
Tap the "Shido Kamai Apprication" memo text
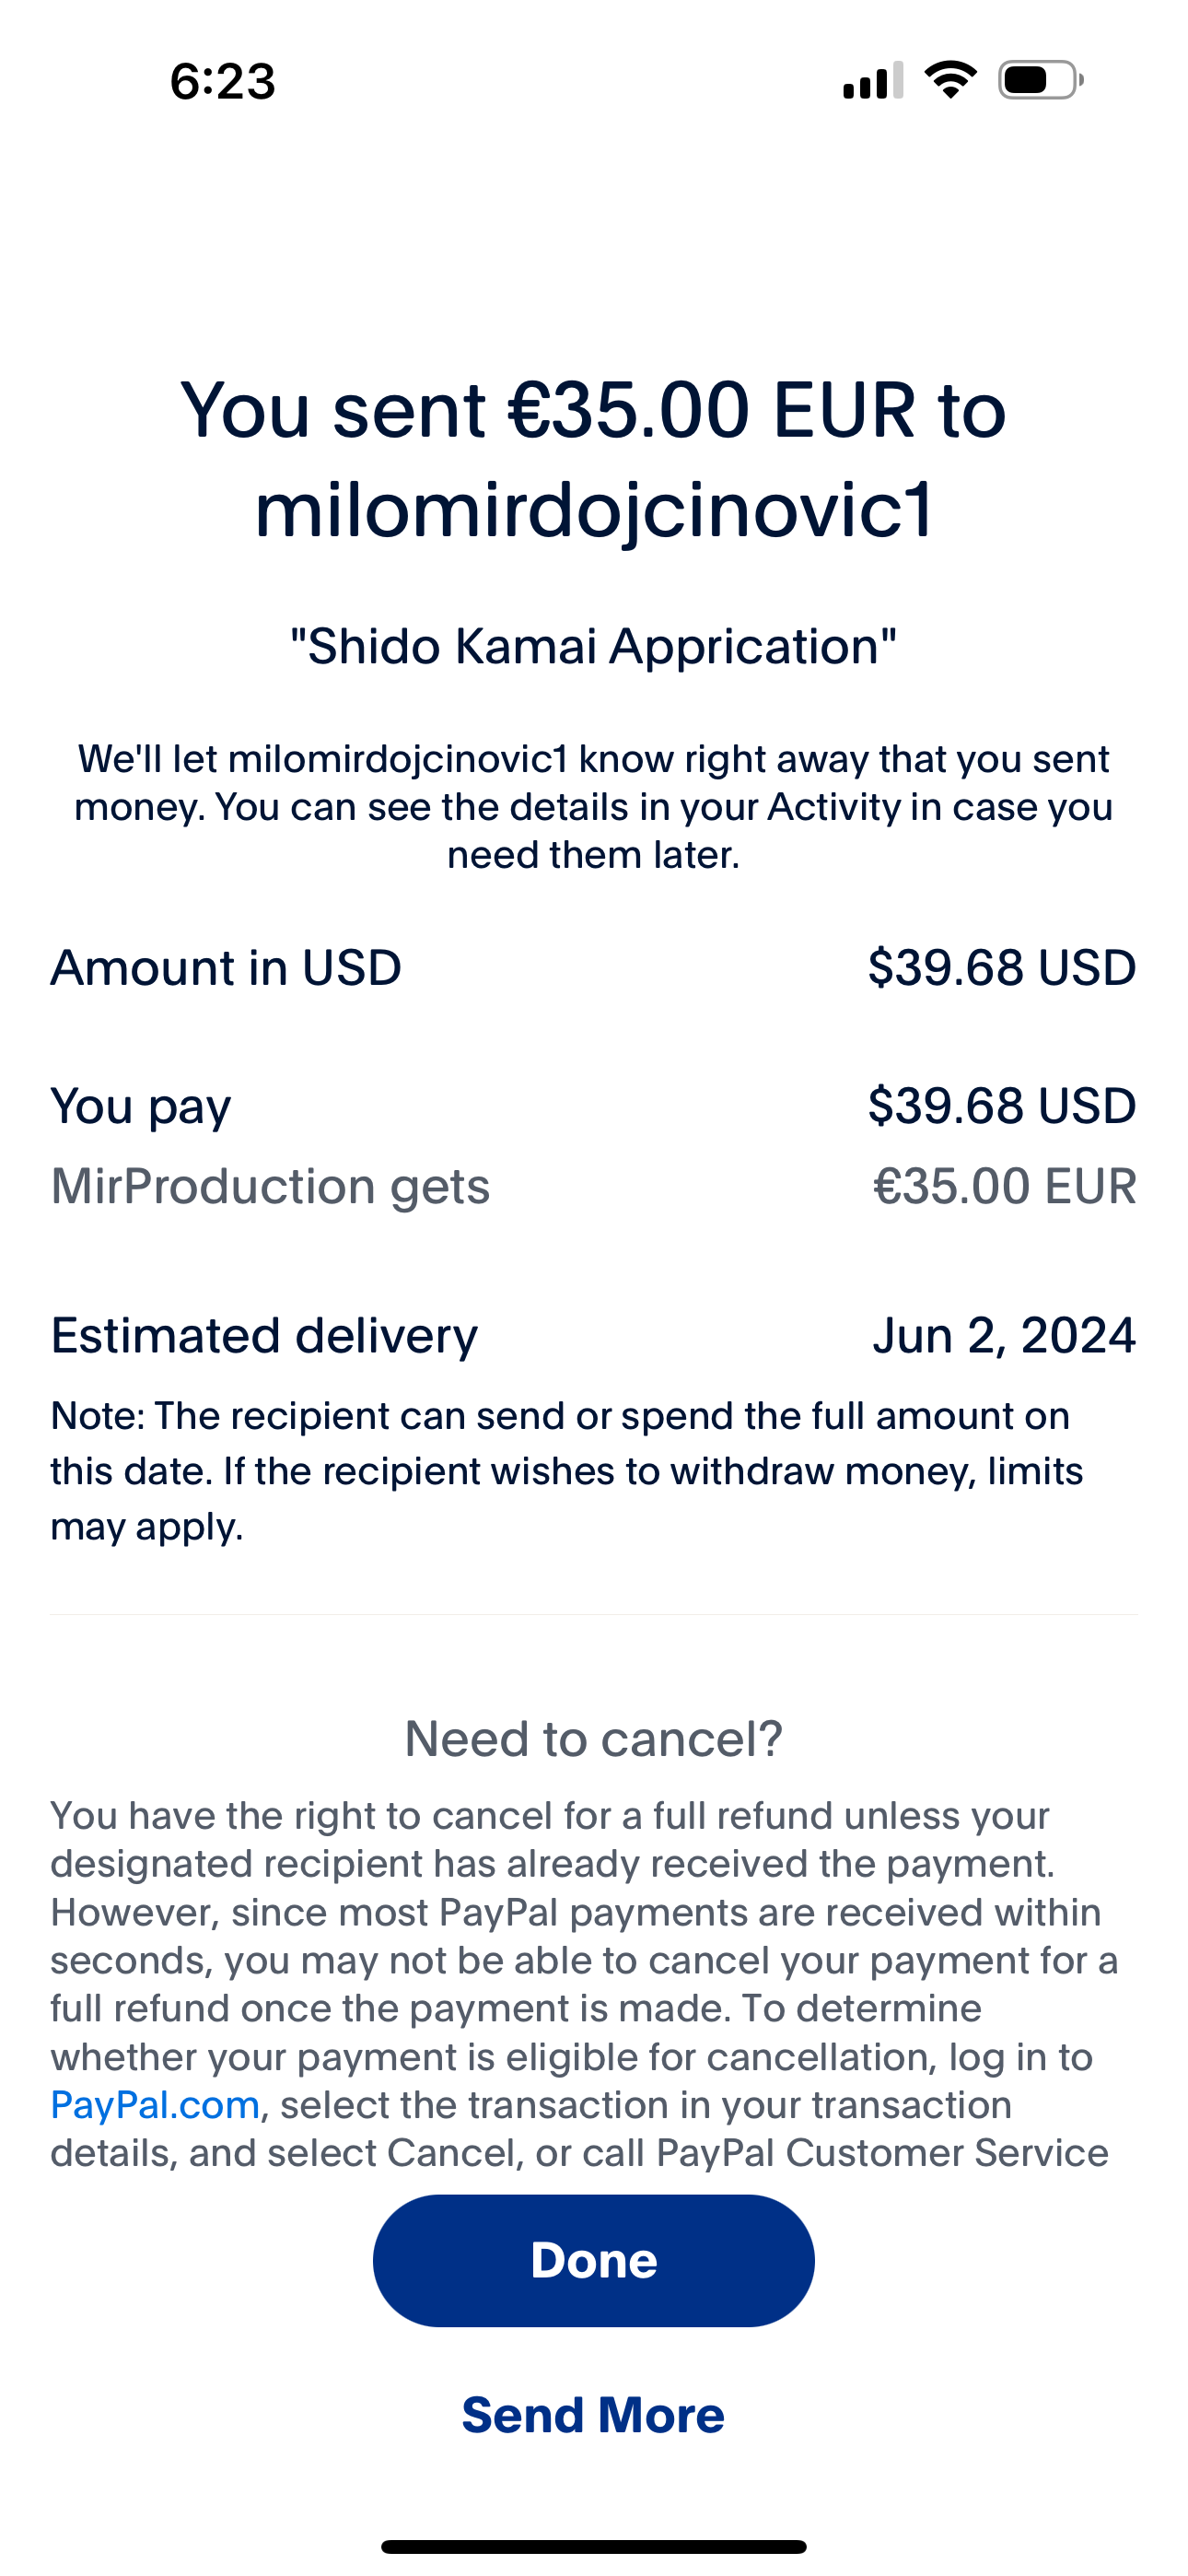593,646
